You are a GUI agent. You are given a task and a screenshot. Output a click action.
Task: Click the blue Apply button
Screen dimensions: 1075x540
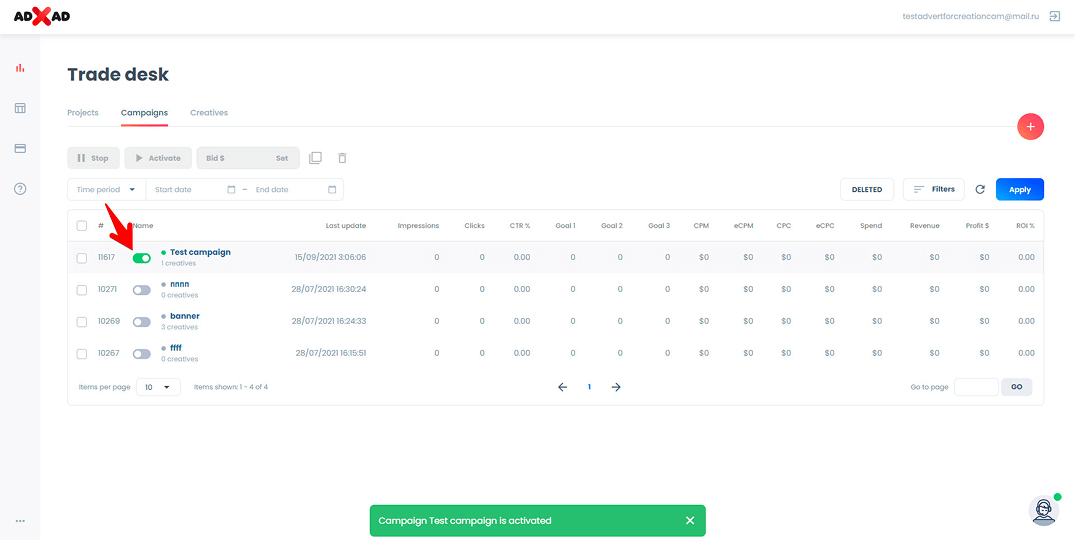point(1019,189)
